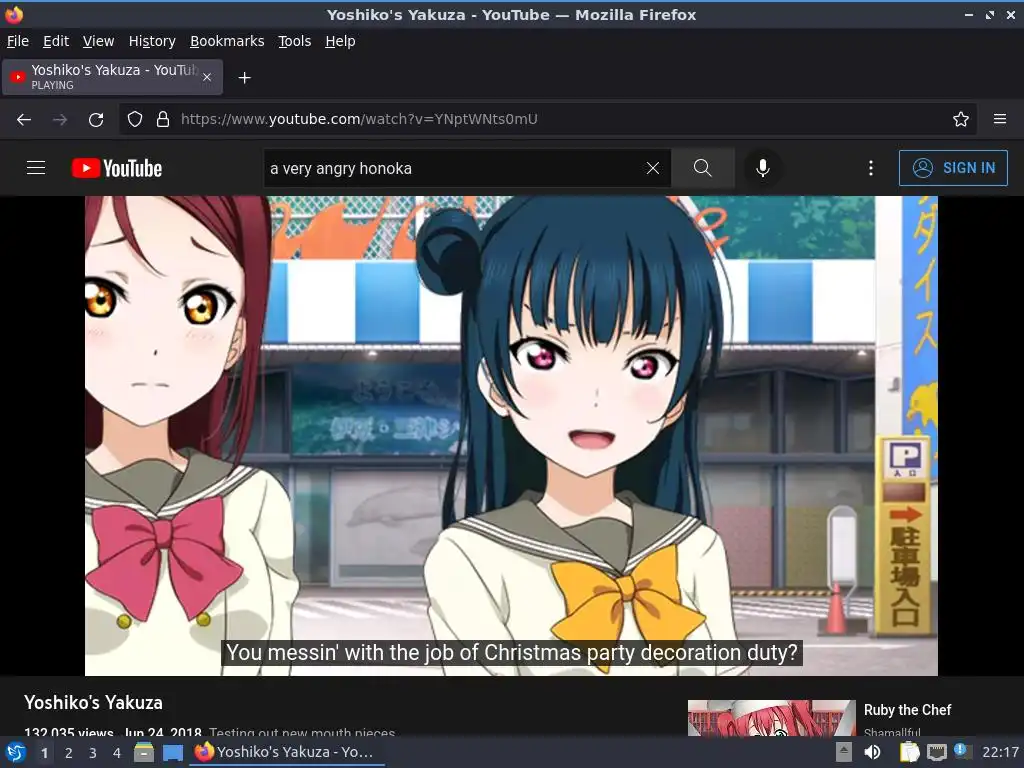Click the playing video to pause it

[x=511, y=436]
